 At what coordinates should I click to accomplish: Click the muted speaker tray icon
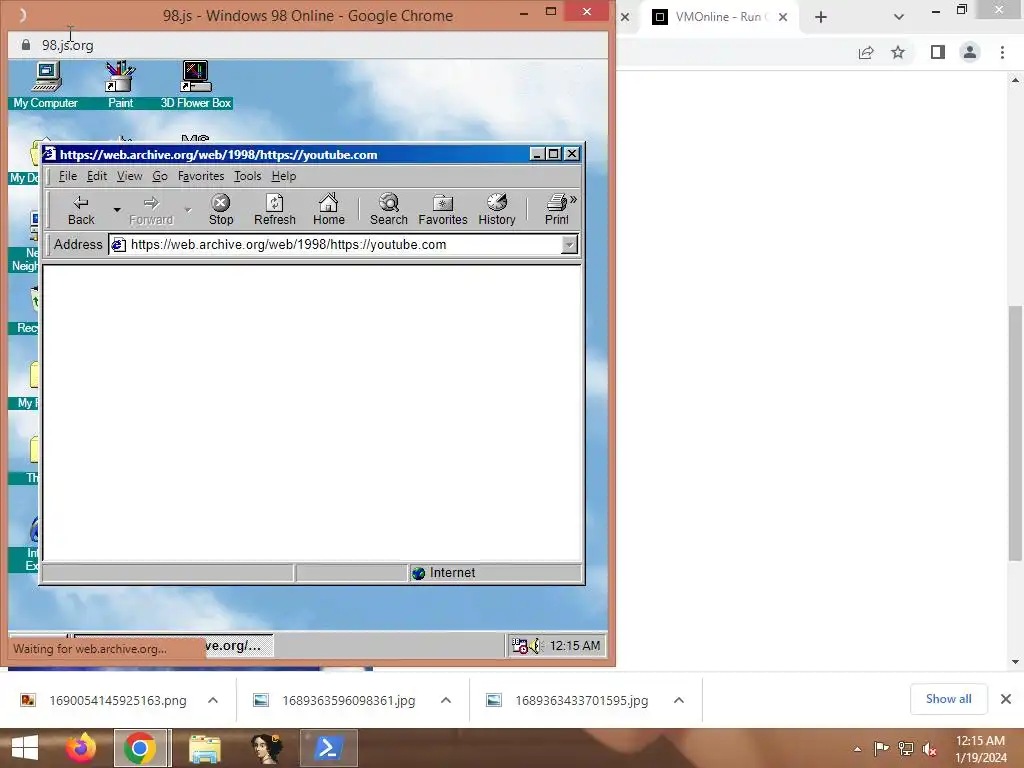click(929, 748)
